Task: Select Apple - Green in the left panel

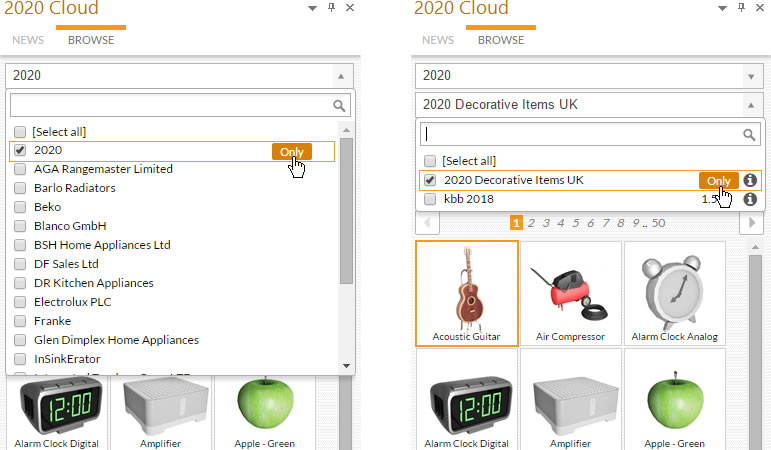Action: point(265,413)
